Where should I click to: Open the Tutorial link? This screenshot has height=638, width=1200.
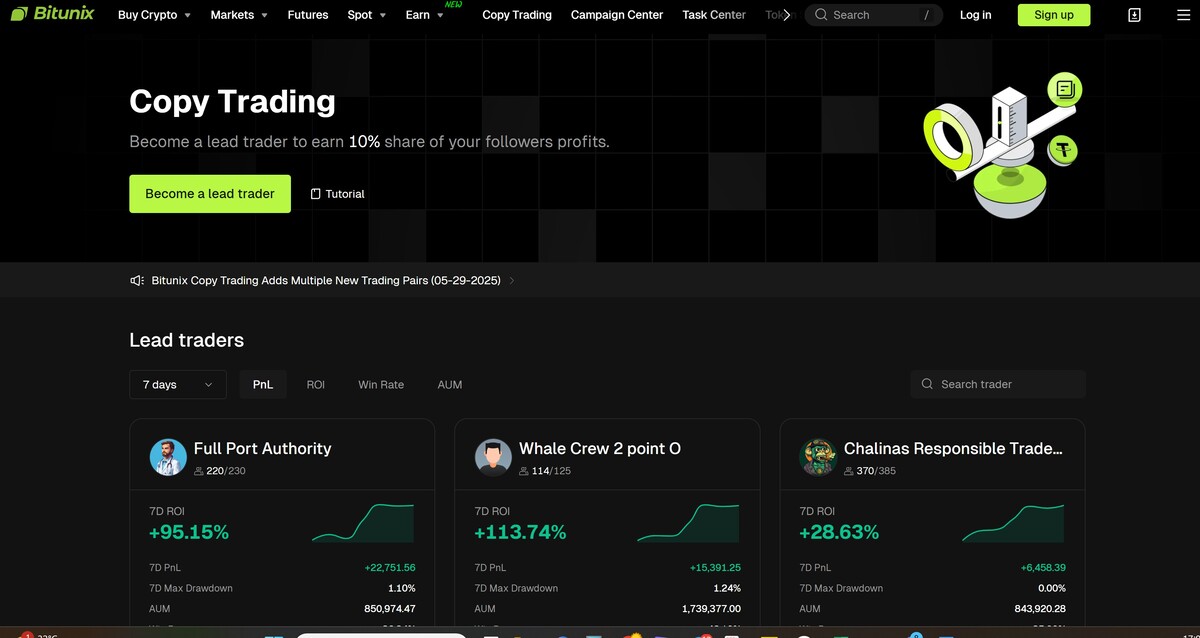(x=338, y=194)
